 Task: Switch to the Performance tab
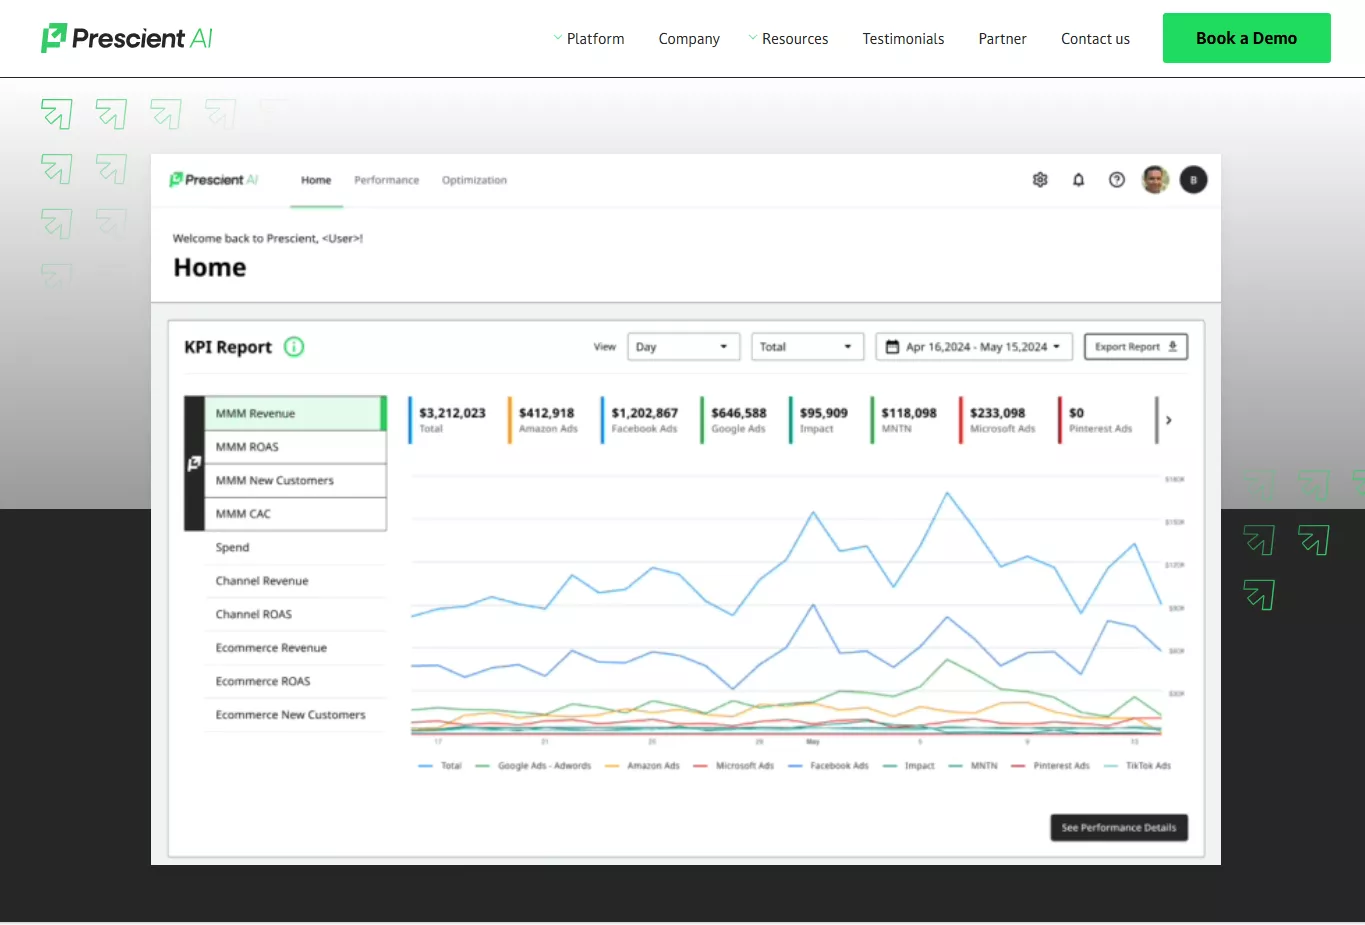click(386, 180)
